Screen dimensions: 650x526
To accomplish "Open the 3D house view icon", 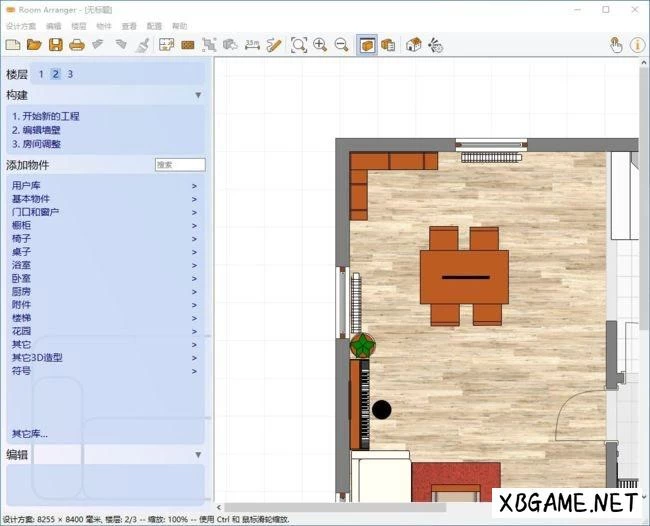I will (x=413, y=45).
